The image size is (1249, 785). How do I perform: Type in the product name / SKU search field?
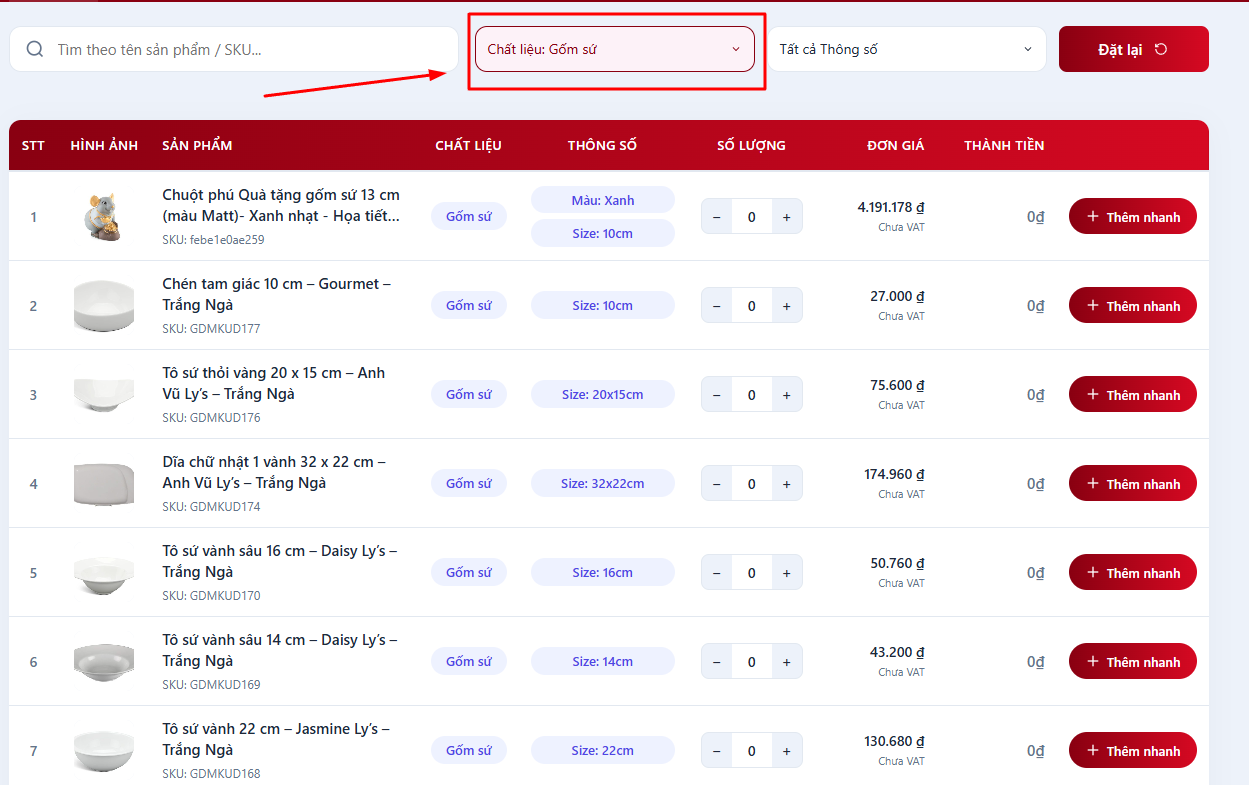click(250, 49)
